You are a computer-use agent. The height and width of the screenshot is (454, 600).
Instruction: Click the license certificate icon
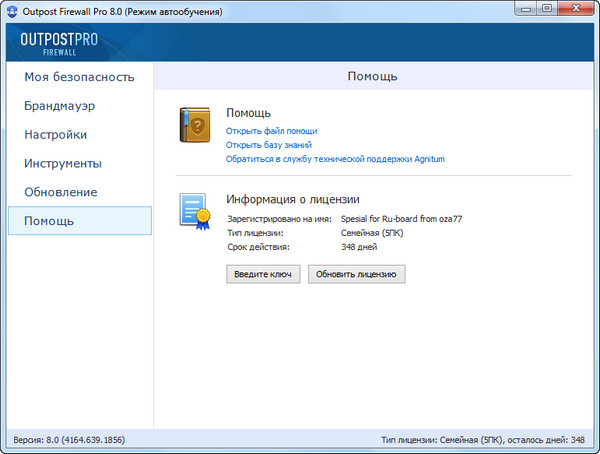pyautogui.click(x=197, y=213)
